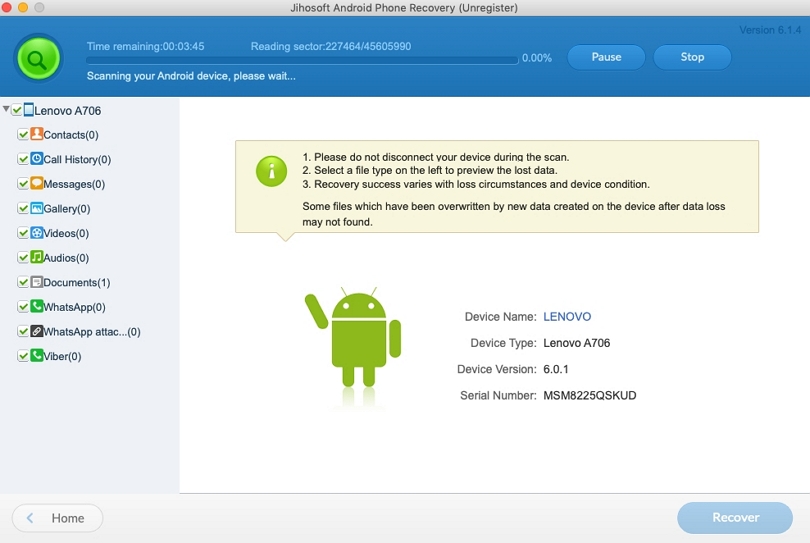Open WhatsApp(0) category
Screen dimensions: 810x543
[74, 307]
